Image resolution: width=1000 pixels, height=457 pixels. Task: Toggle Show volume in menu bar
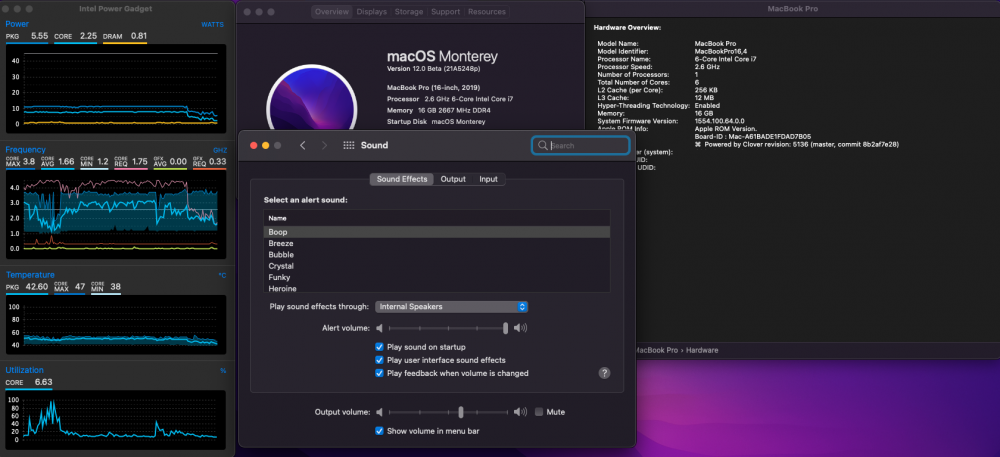pos(379,431)
